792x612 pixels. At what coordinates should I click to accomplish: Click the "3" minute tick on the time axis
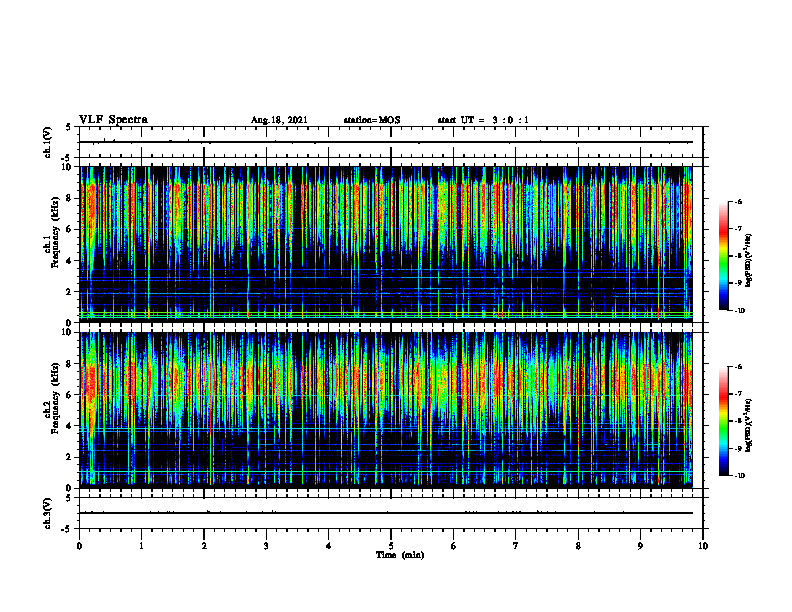[266, 546]
